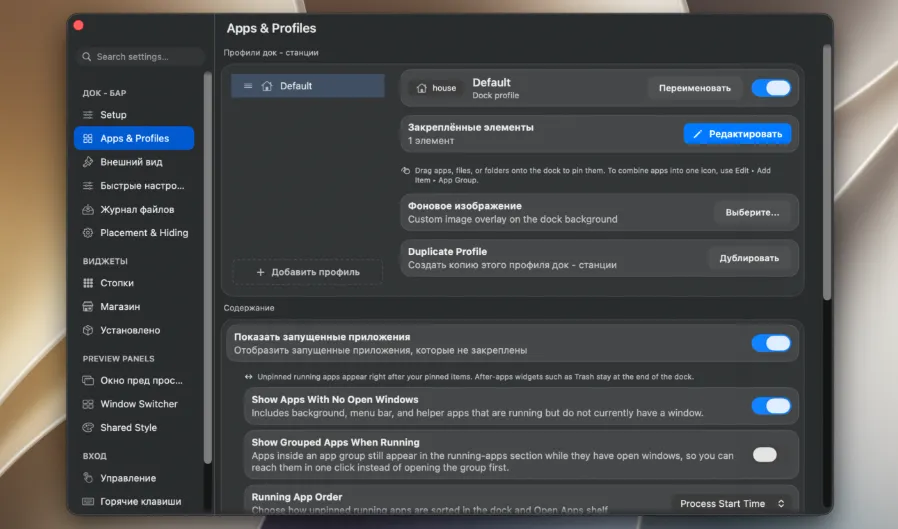Image resolution: width=898 pixels, height=529 pixels.
Task: Select the Default profile in list
Action: [308, 86]
